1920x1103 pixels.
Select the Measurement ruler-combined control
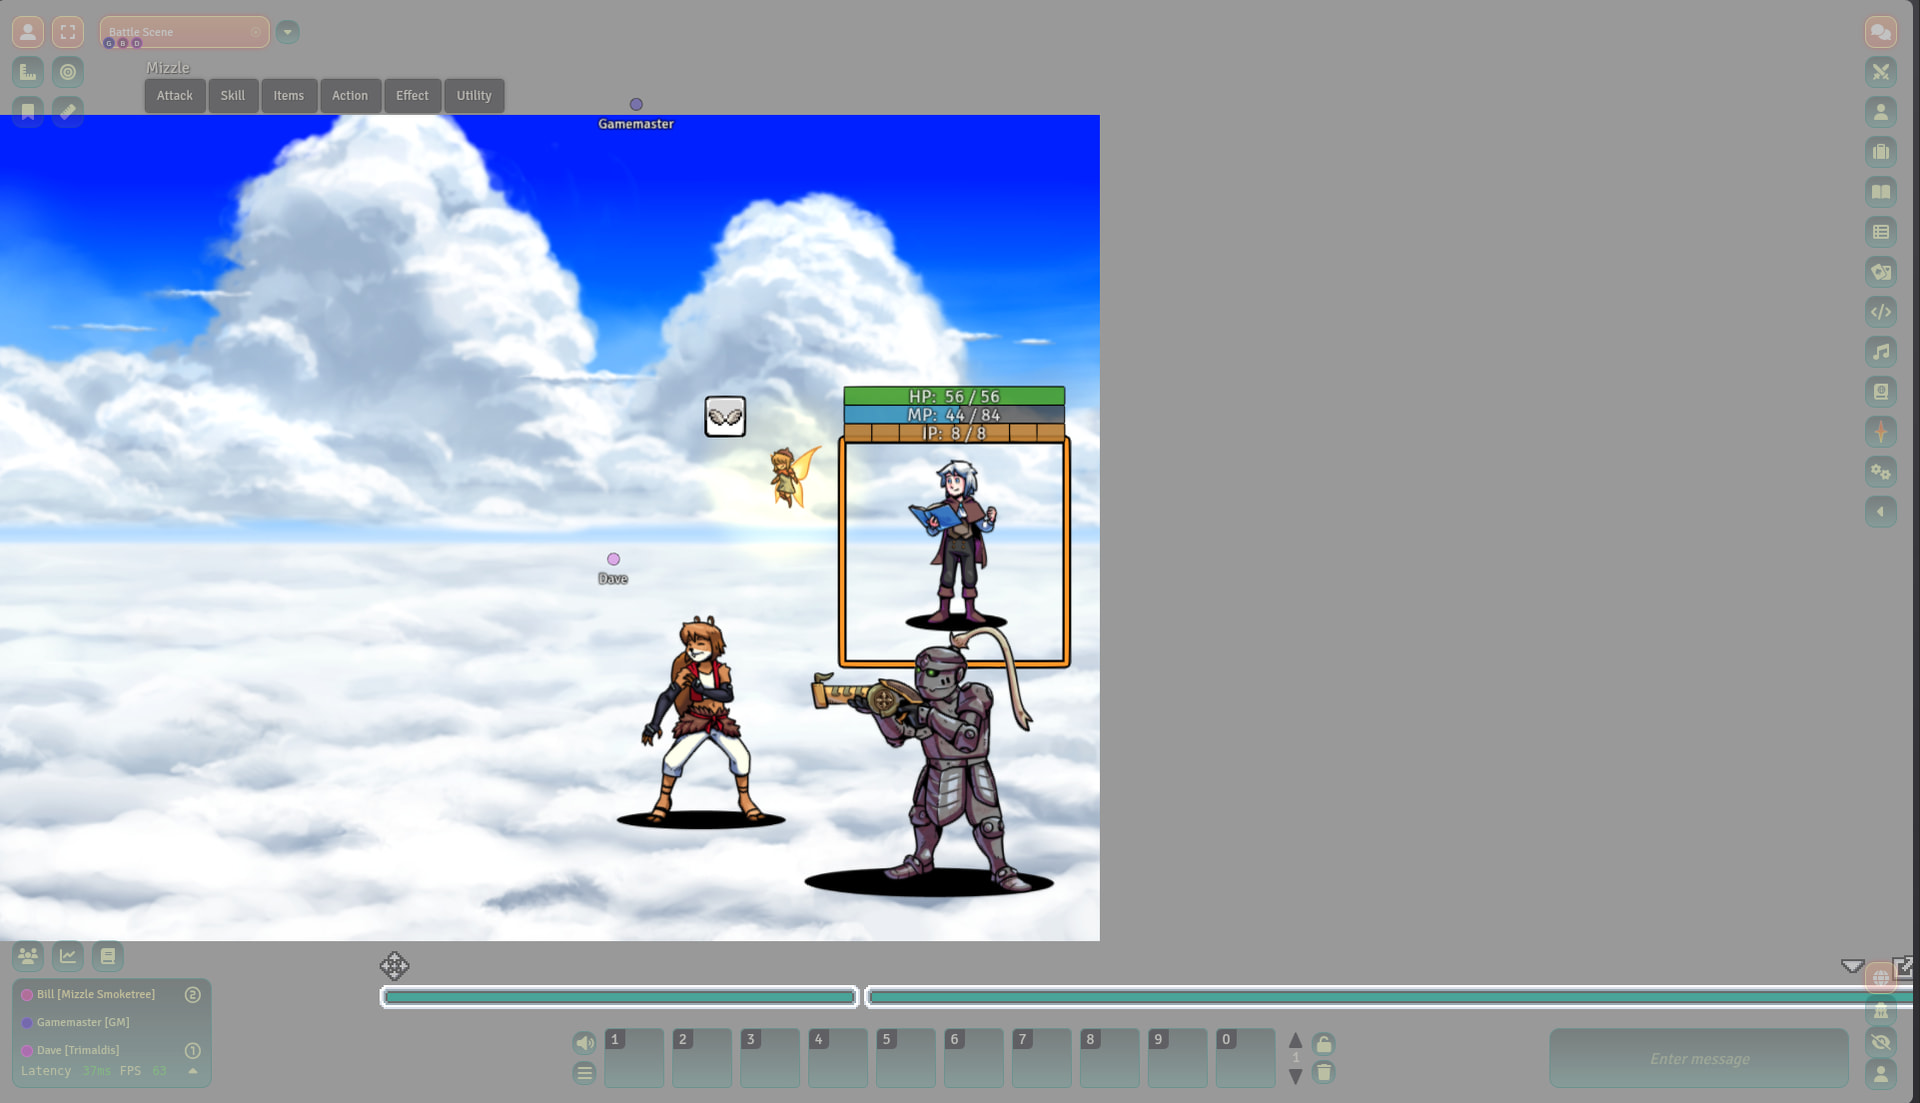point(28,72)
